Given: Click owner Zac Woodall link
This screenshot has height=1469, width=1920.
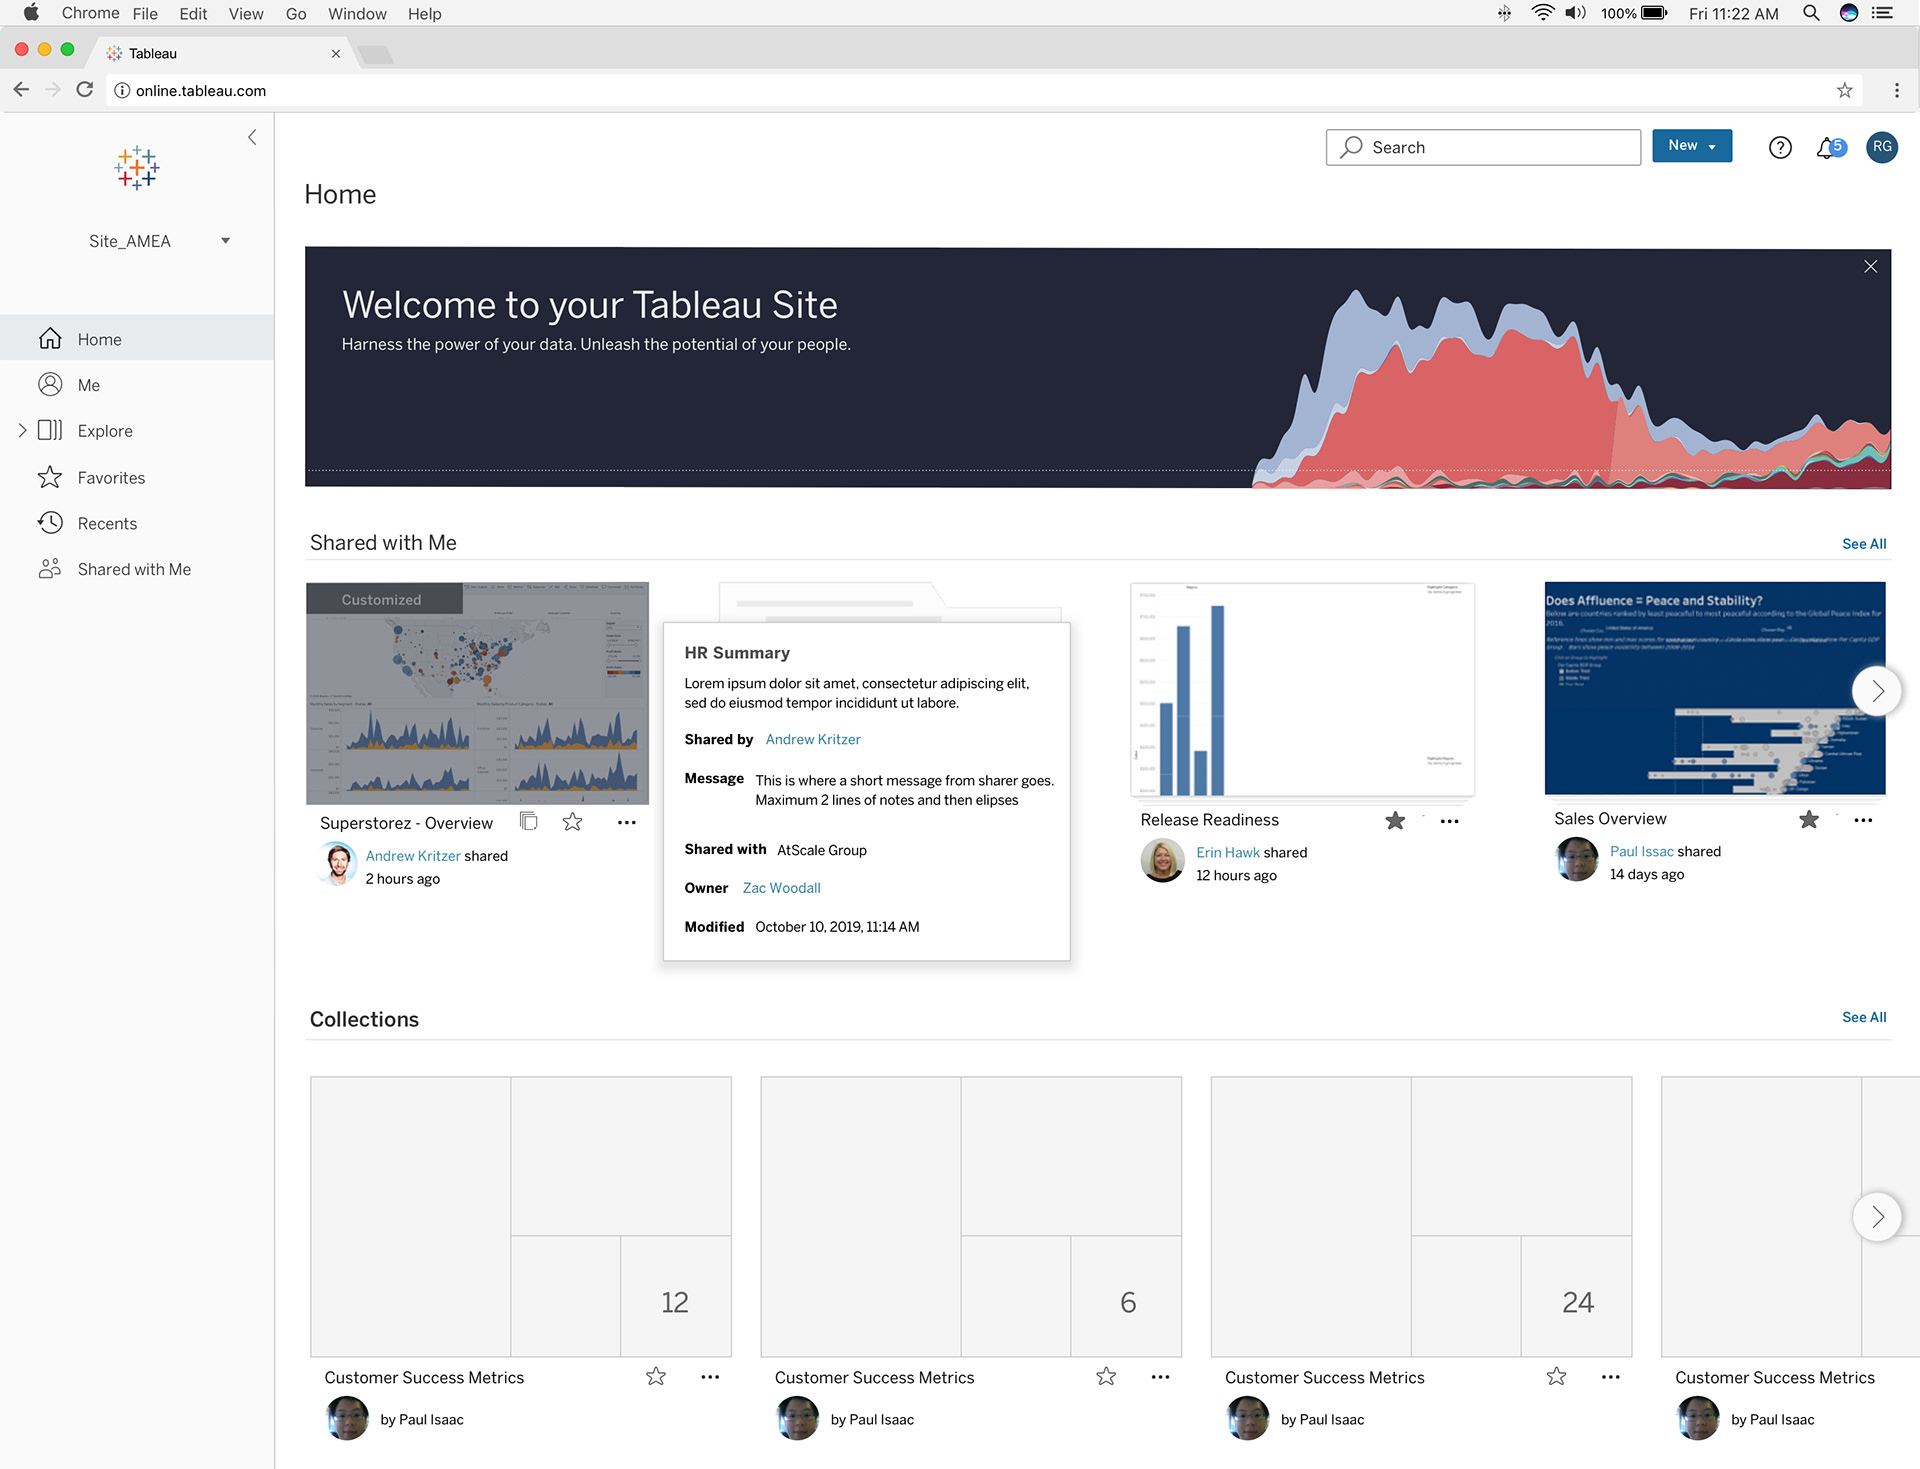Looking at the screenshot, I should point(781,888).
